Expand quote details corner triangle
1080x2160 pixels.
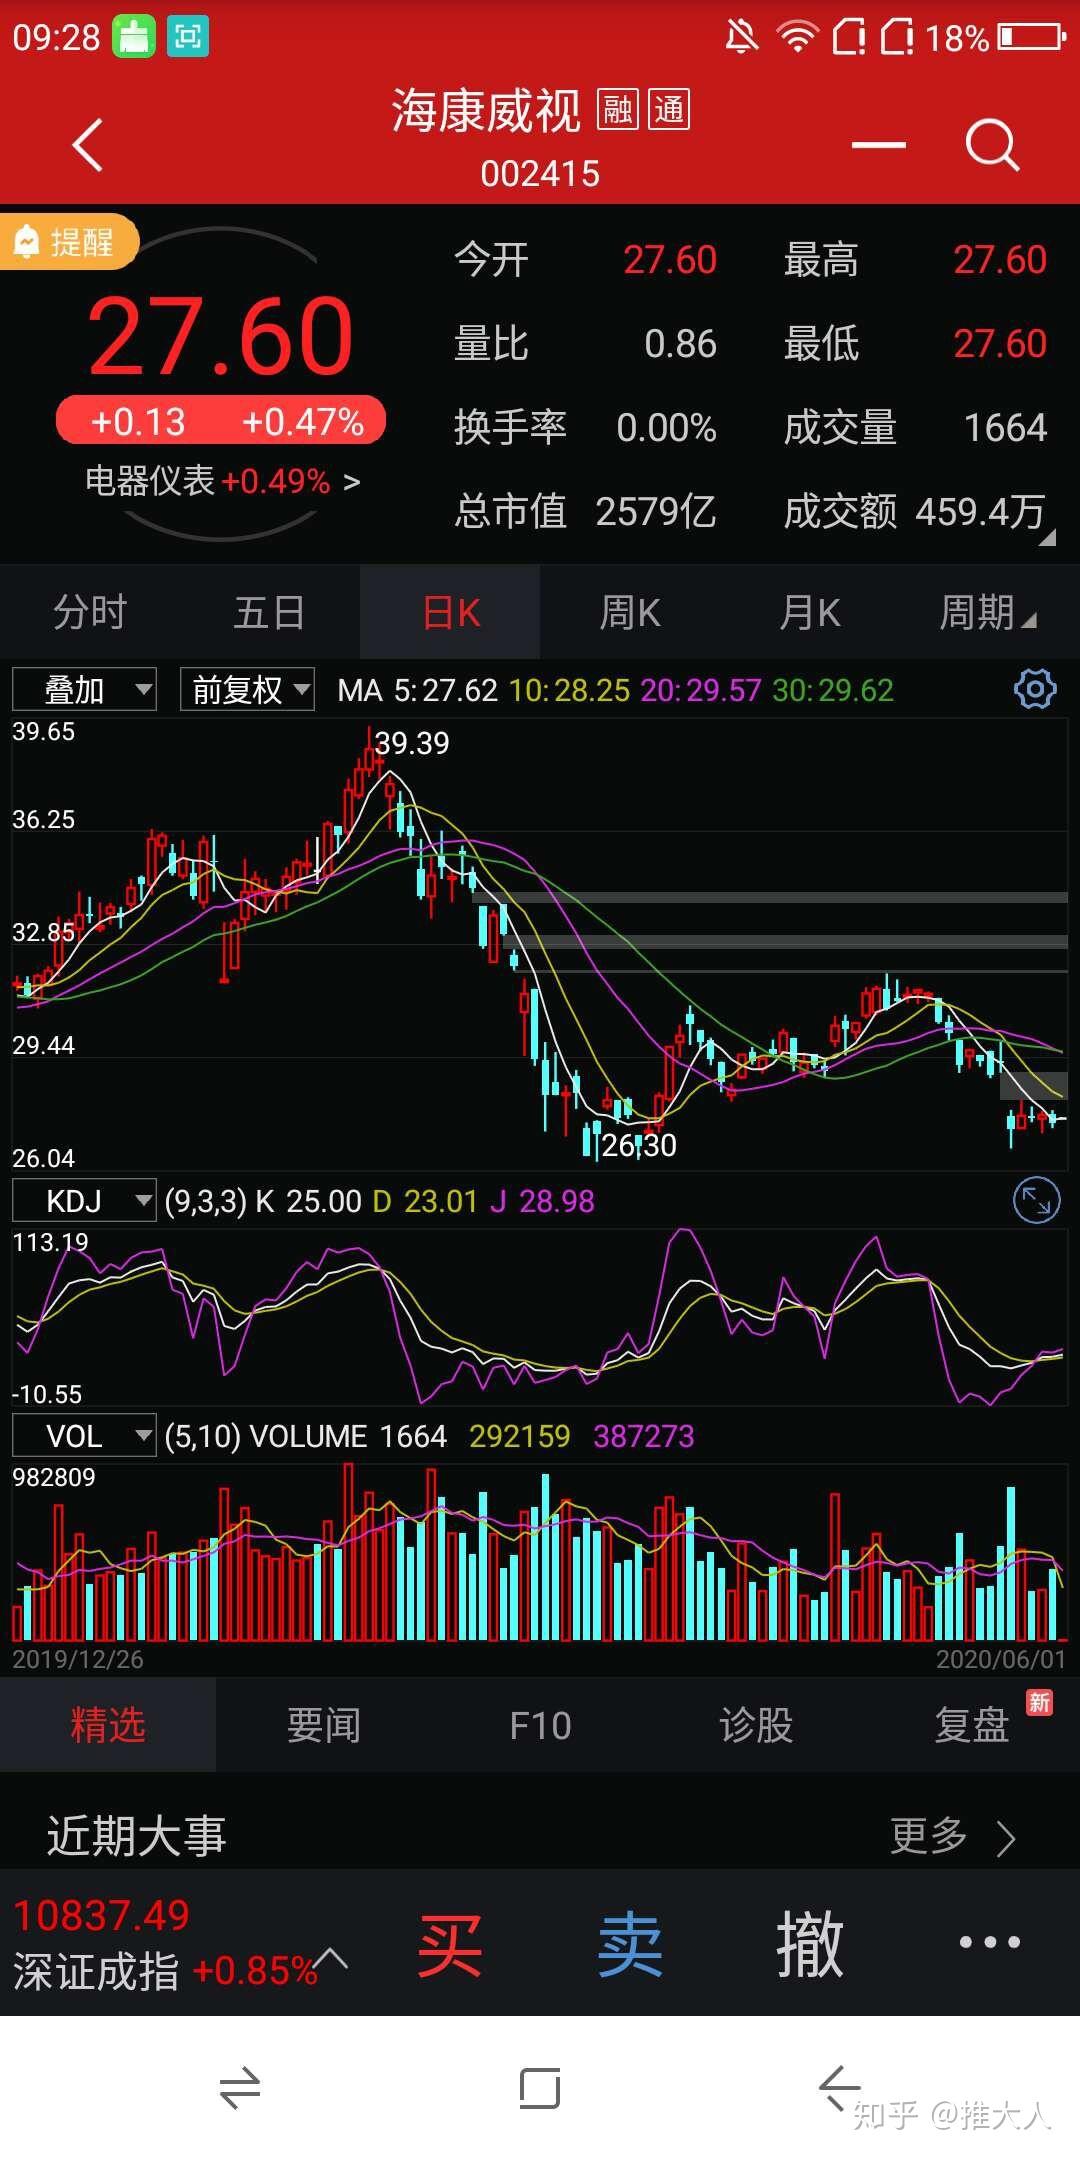click(1046, 538)
